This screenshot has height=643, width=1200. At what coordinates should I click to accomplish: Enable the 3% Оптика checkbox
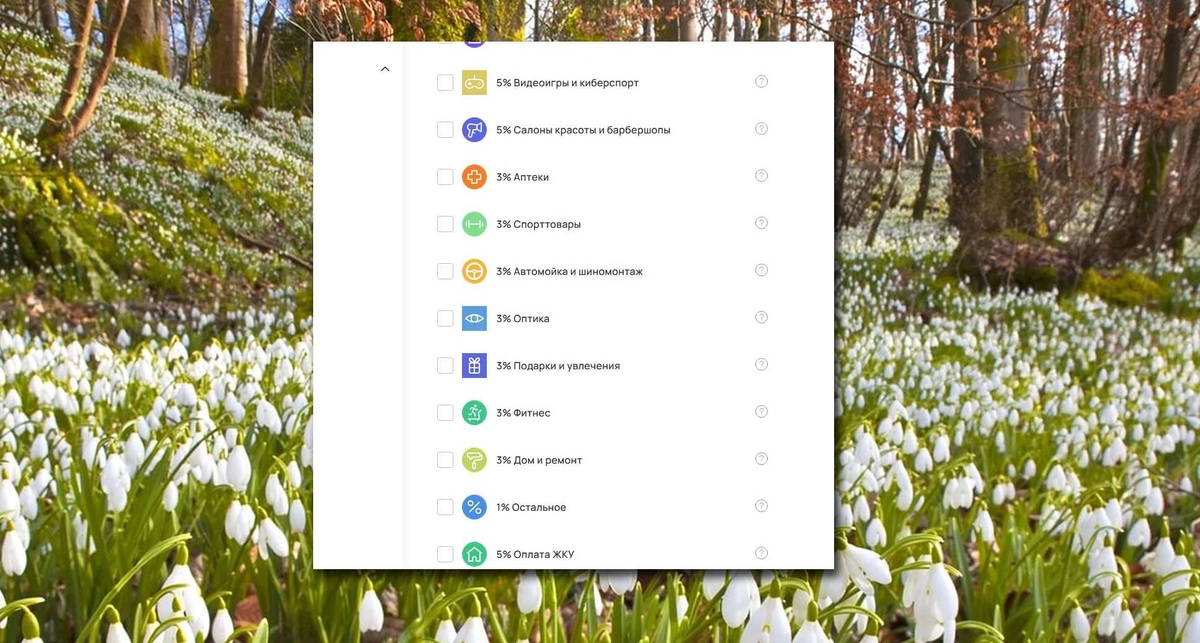pyautogui.click(x=445, y=318)
